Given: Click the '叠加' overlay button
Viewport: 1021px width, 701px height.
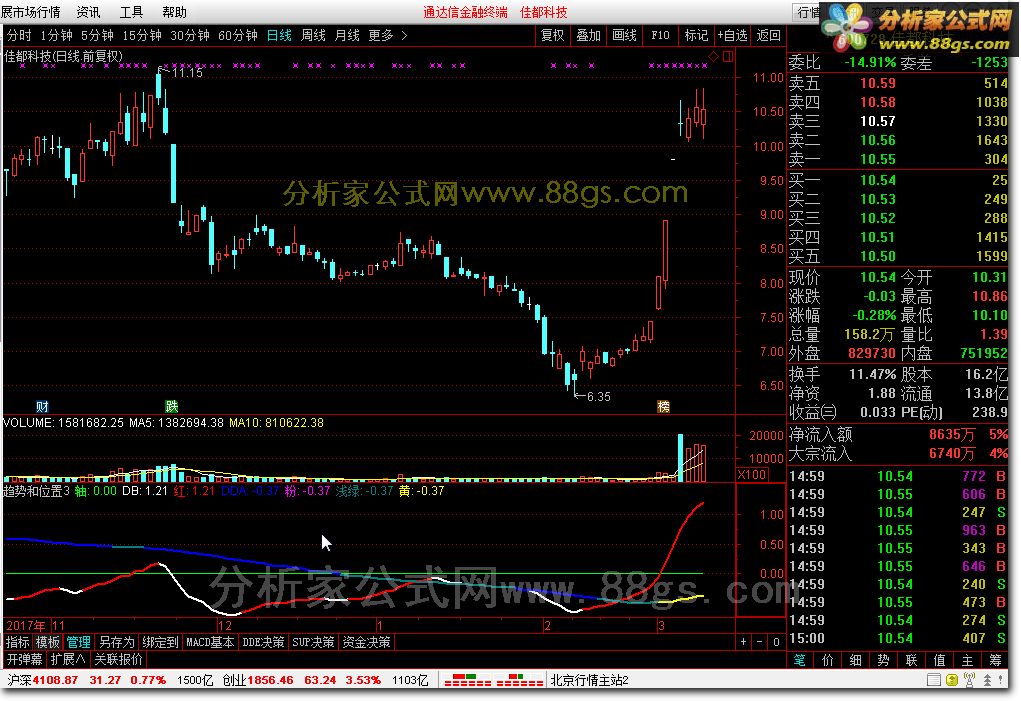Looking at the screenshot, I should pos(589,35).
